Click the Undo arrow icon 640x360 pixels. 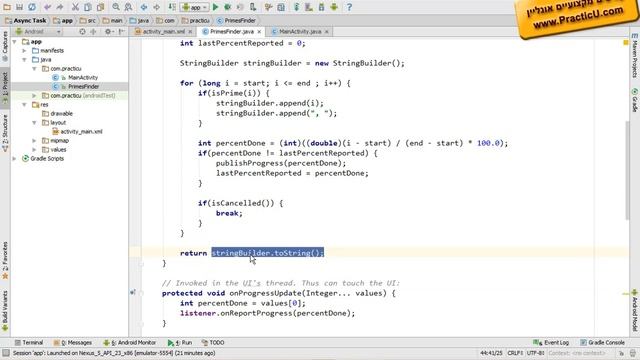coord(48,7)
